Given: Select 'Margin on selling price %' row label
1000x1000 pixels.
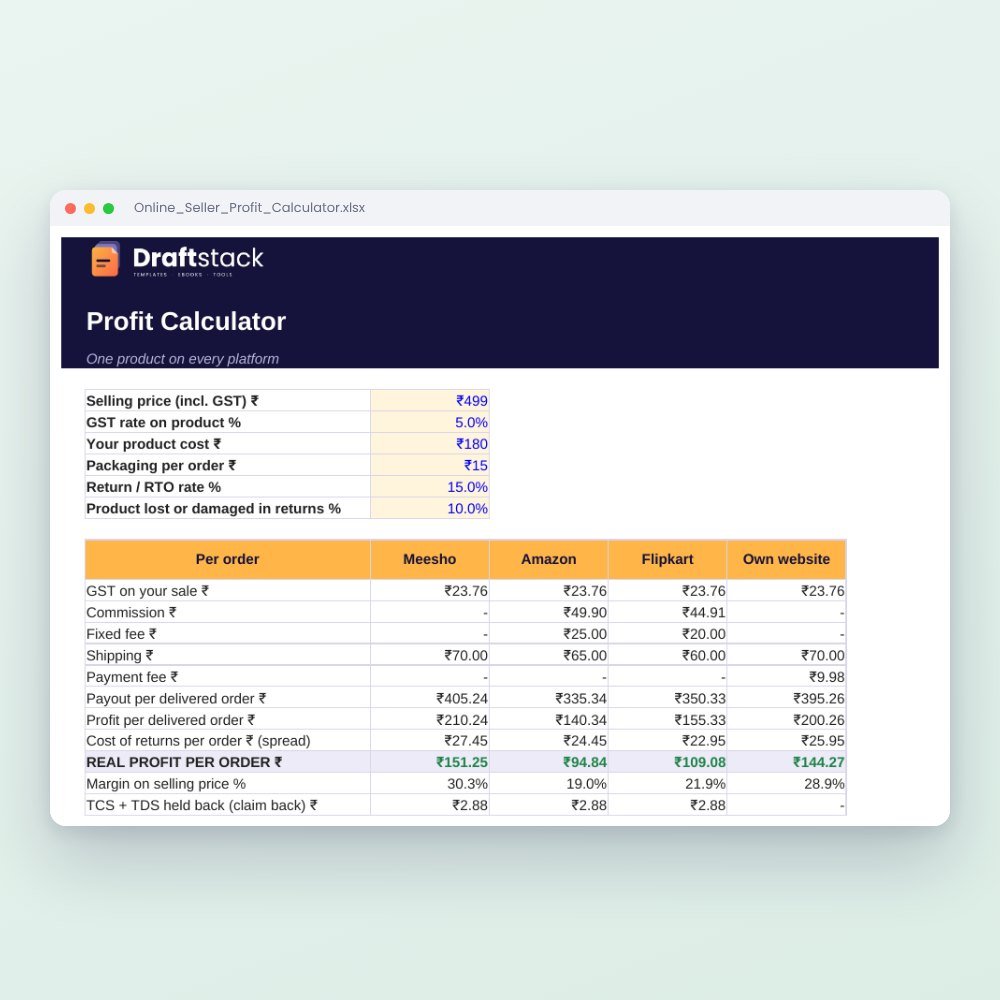Looking at the screenshot, I should click(x=166, y=784).
